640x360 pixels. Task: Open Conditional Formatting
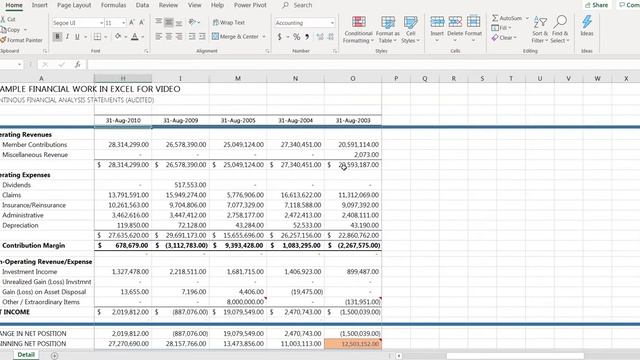tap(358, 30)
